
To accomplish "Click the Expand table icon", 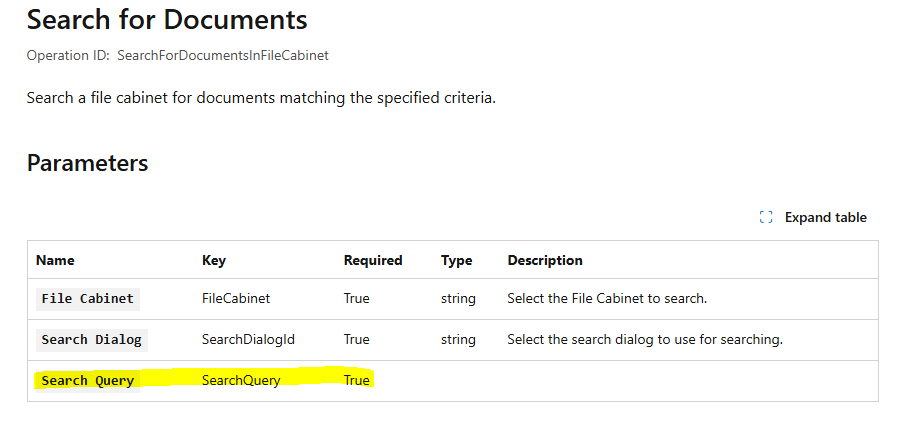I will pos(766,217).
